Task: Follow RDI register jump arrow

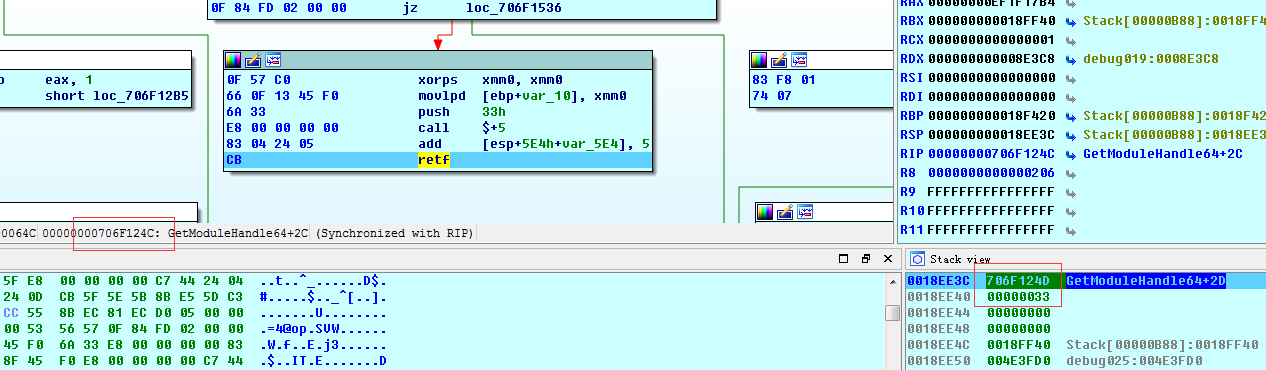Action: point(1071,97)
